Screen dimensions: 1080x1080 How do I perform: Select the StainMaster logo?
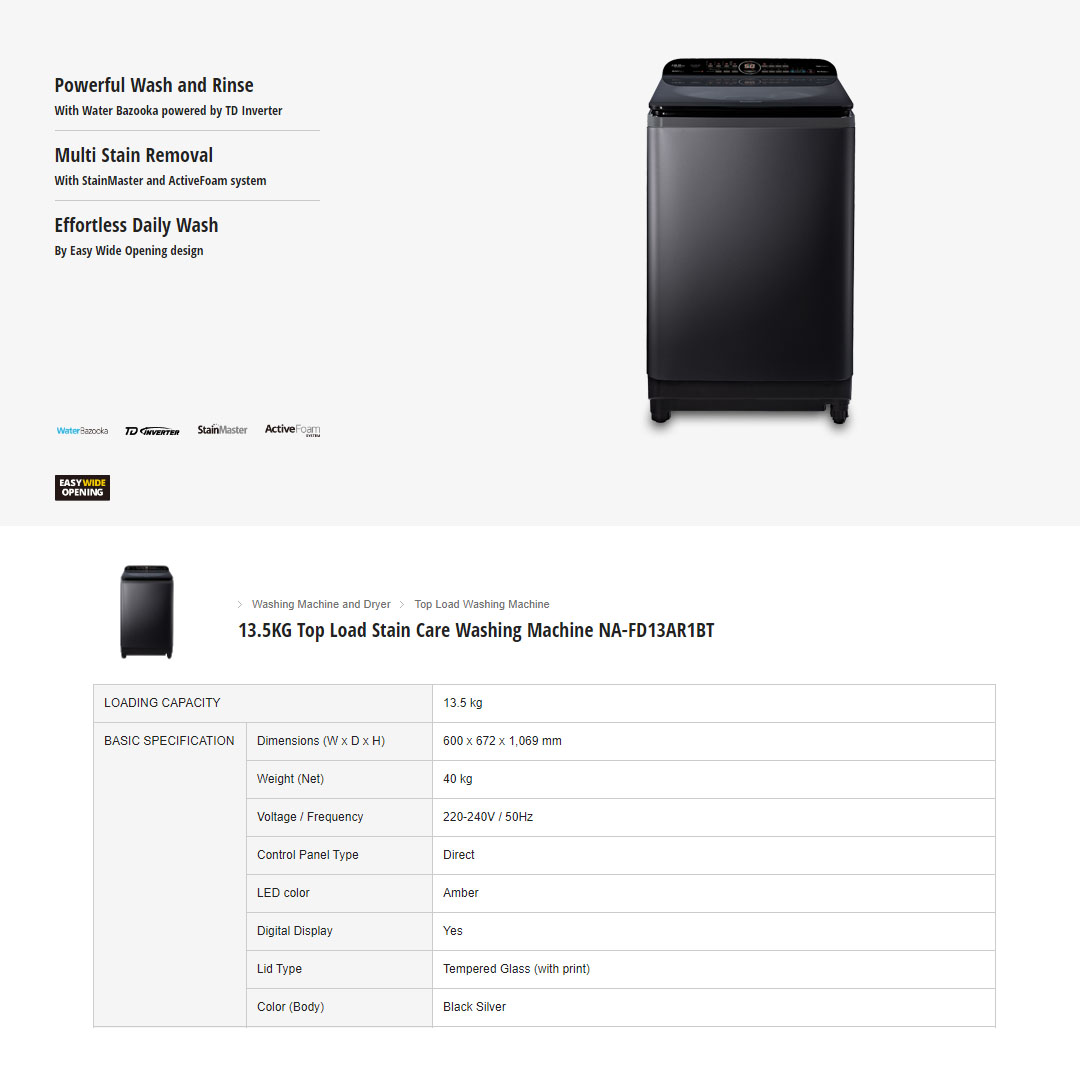tap(222, 430)
